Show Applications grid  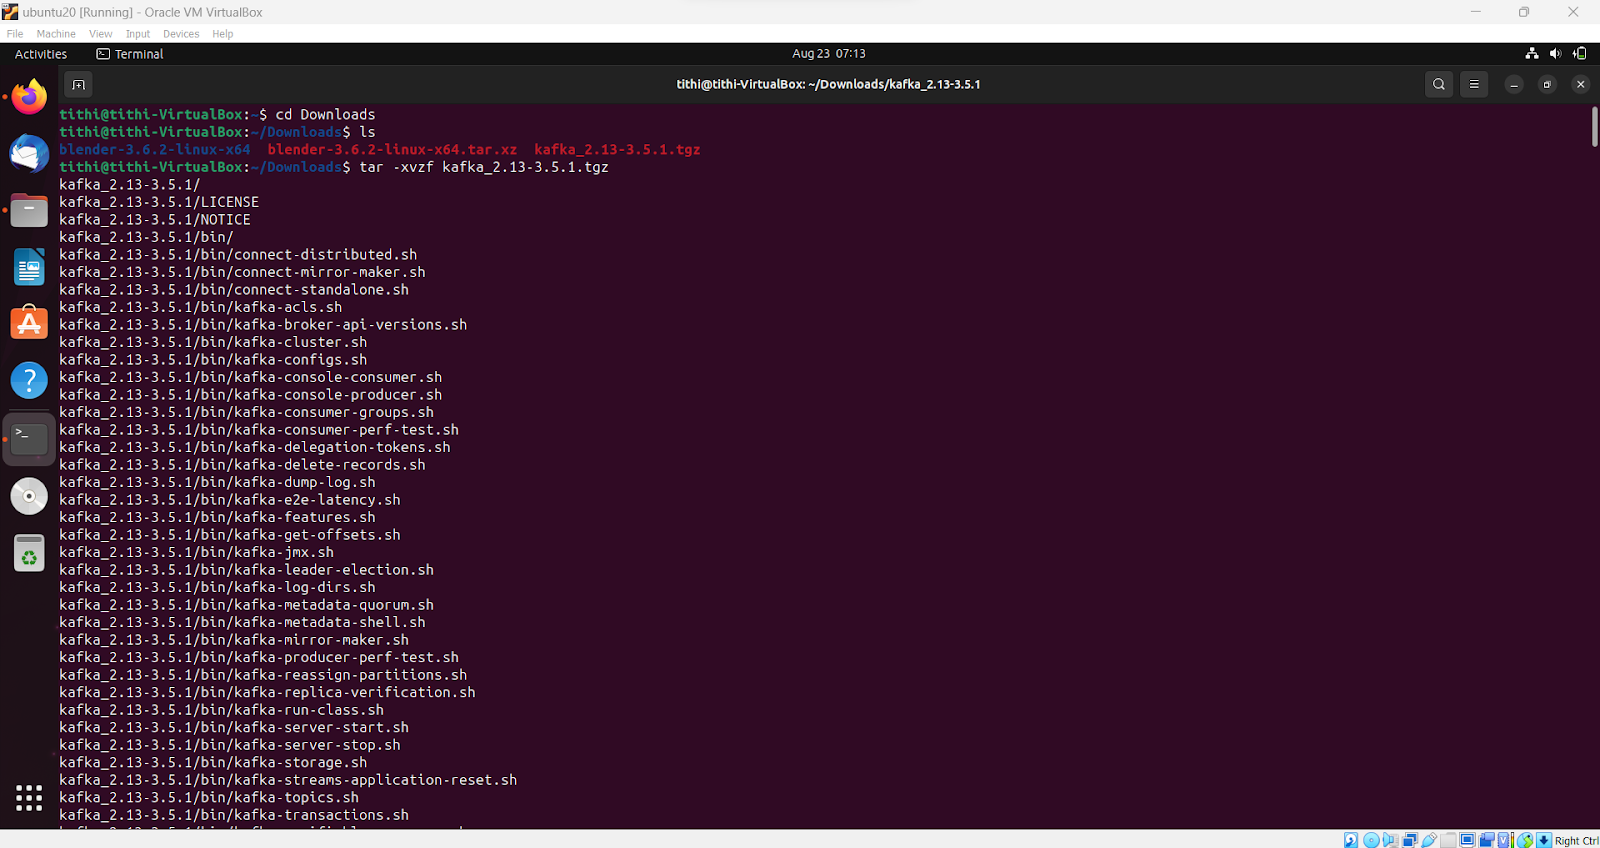tap(29, 797)
